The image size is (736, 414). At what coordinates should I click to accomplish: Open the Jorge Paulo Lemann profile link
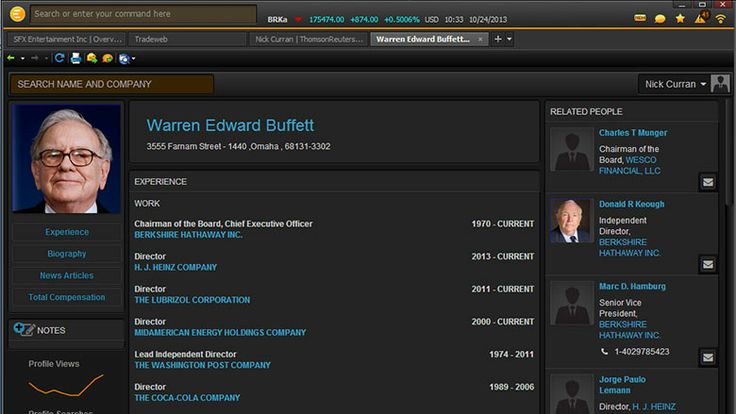[622, 385]
